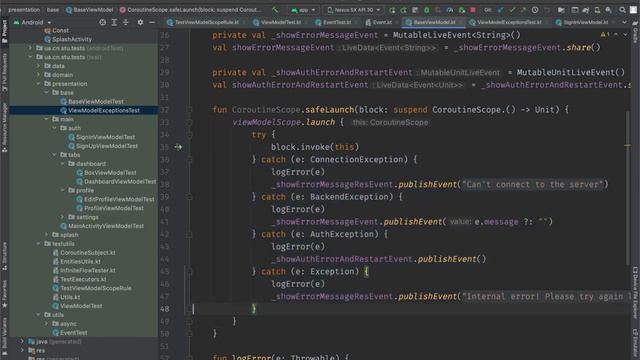
Task: Click the Attach Debugger to Android Process icon
Action: [x=461, y=9]
